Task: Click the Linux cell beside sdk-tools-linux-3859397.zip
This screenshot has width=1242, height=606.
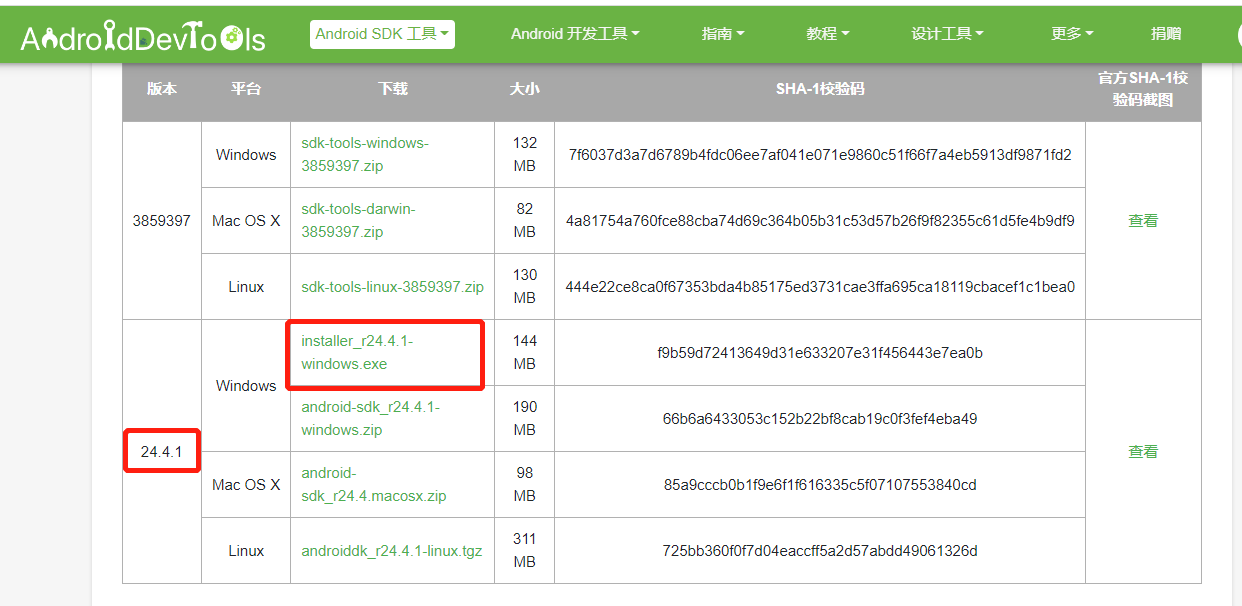Action: tap(246, 287)
